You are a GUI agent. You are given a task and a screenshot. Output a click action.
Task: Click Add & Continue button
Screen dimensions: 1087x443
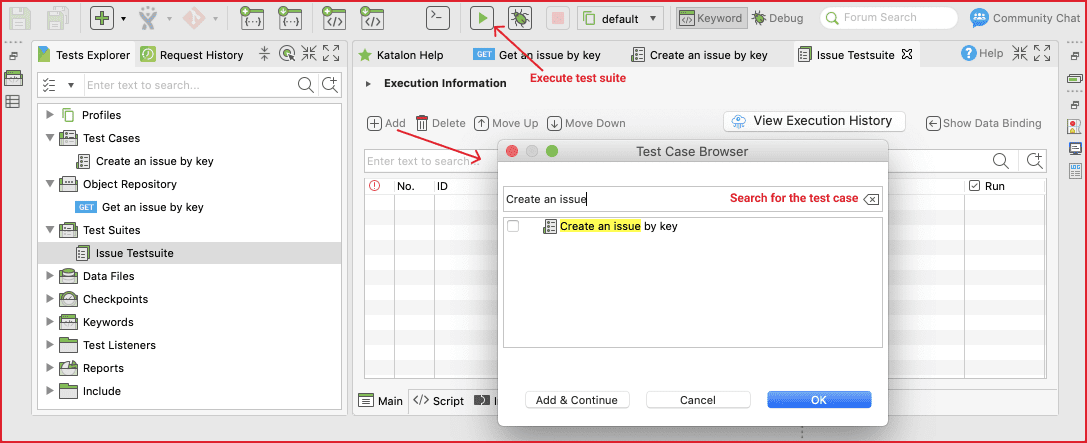coord(577,400)
